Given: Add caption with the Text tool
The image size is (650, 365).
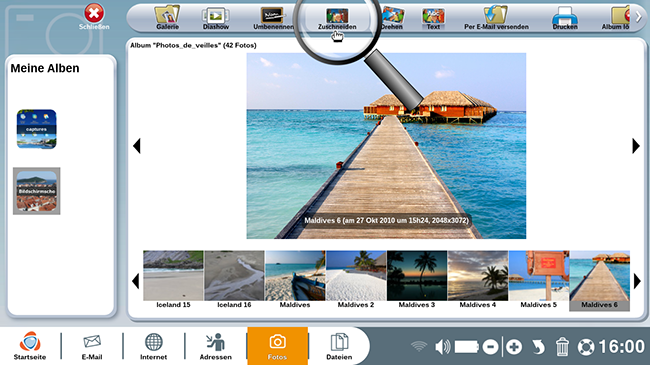Looking at the screenshot, I should [x=433, y=17].
